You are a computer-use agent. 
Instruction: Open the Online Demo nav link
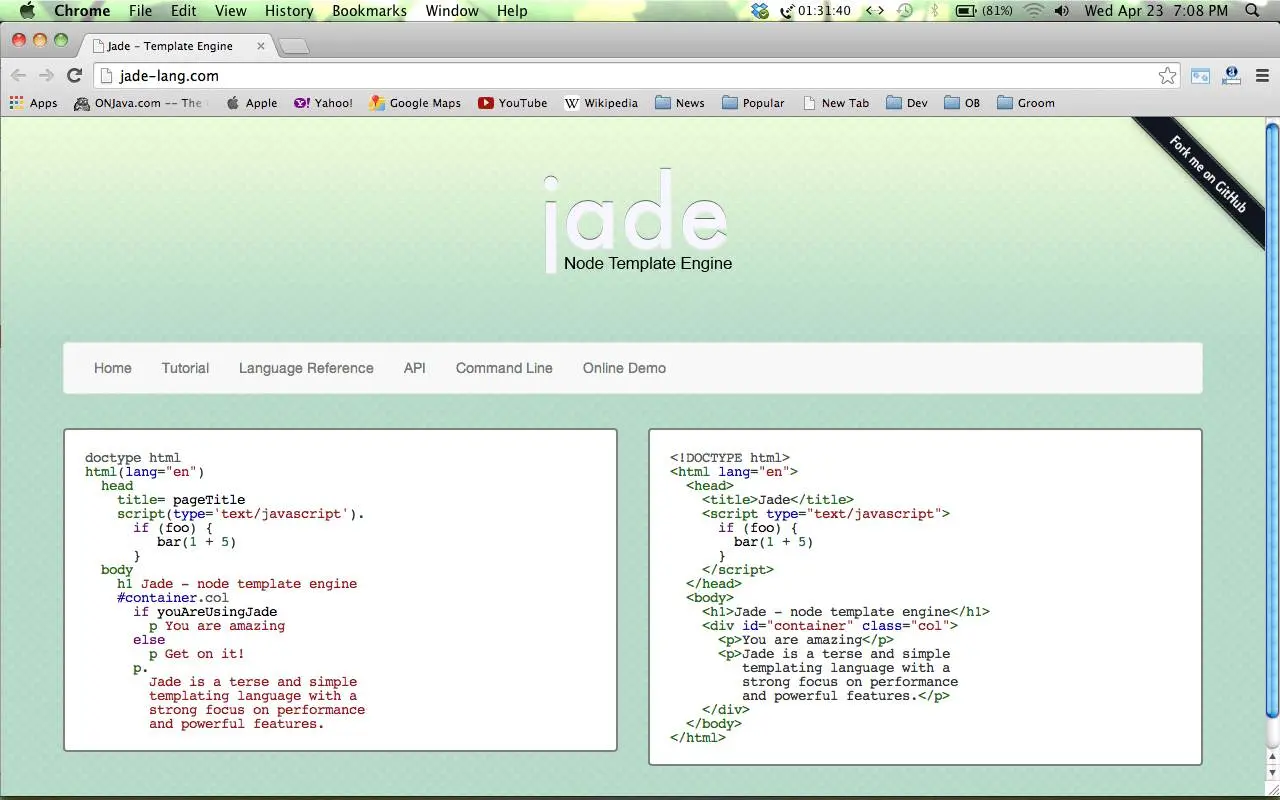[x=624, y=368]
